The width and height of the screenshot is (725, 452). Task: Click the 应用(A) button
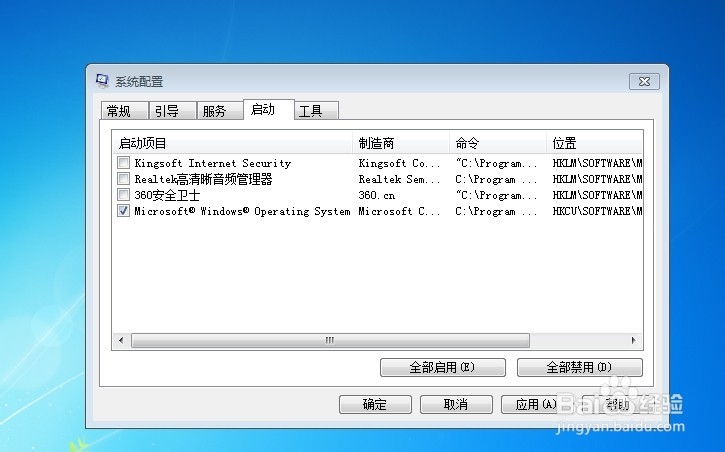coord(537,404)
